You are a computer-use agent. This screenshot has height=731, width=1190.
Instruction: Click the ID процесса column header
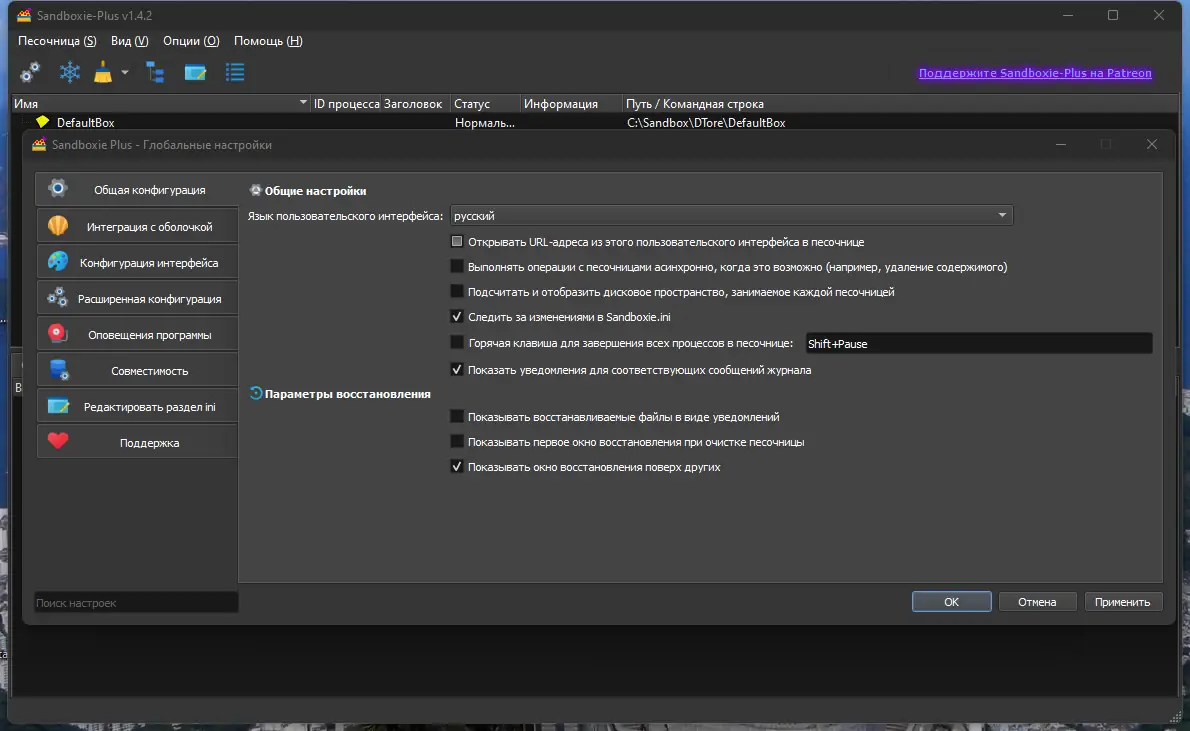346,104
